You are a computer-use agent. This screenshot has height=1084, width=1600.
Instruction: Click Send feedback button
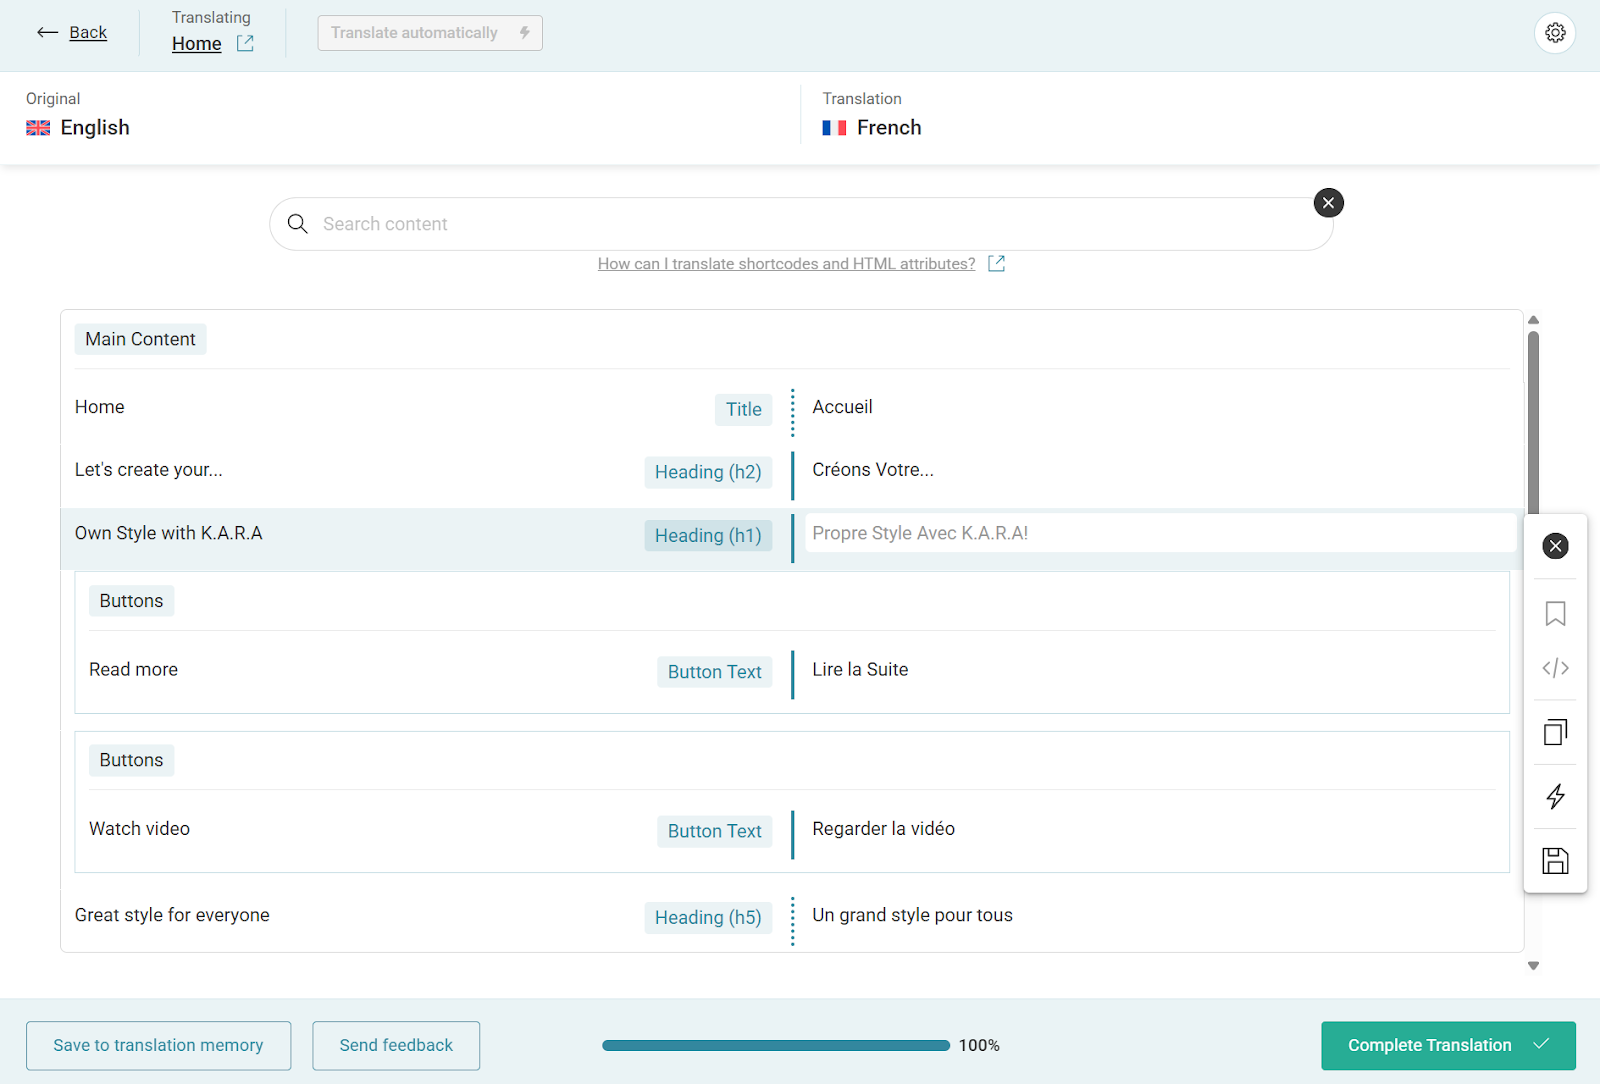click(x=396, y=1045)
